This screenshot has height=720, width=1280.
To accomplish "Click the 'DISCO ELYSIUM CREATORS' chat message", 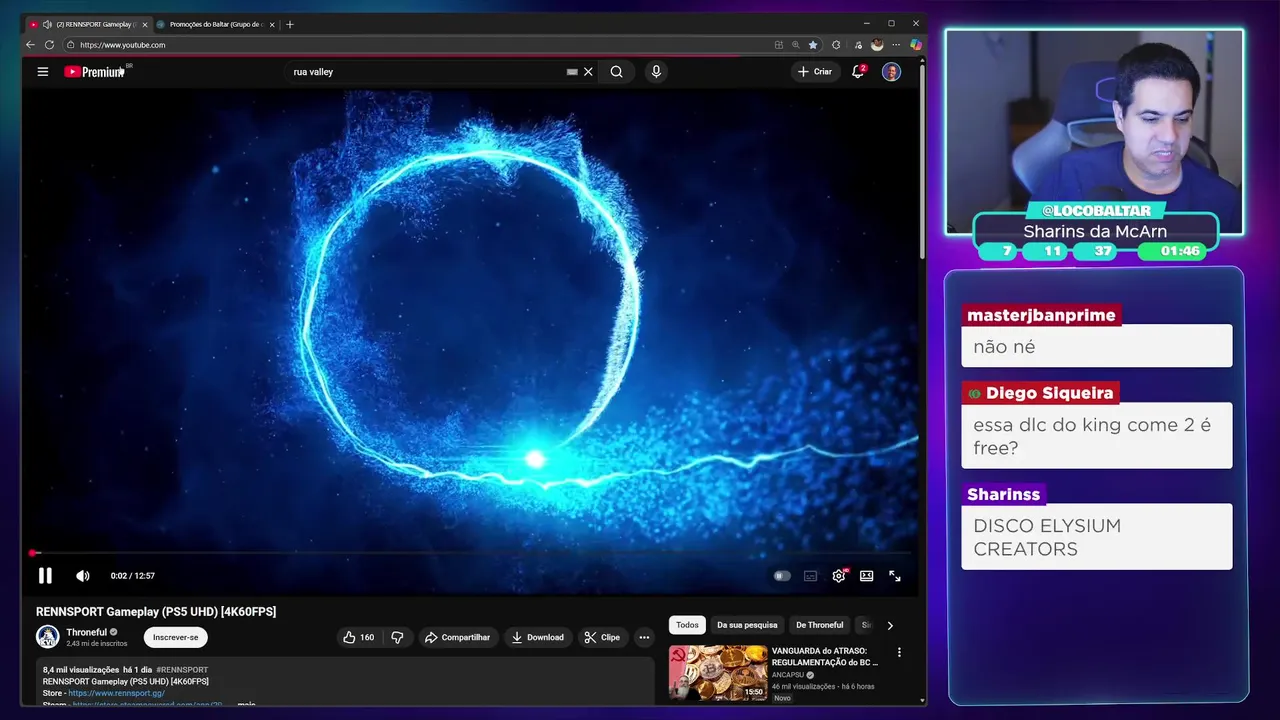I will pyautogui.click(x=1097, y=537).
